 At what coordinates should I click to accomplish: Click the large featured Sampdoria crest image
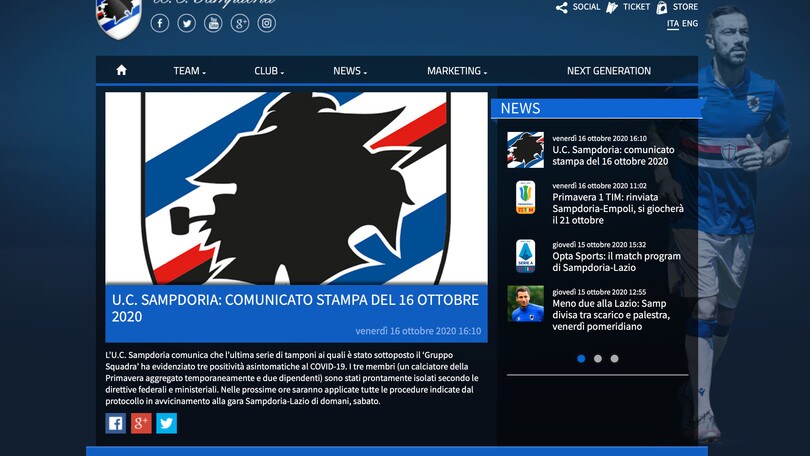[x=297, y=188]
